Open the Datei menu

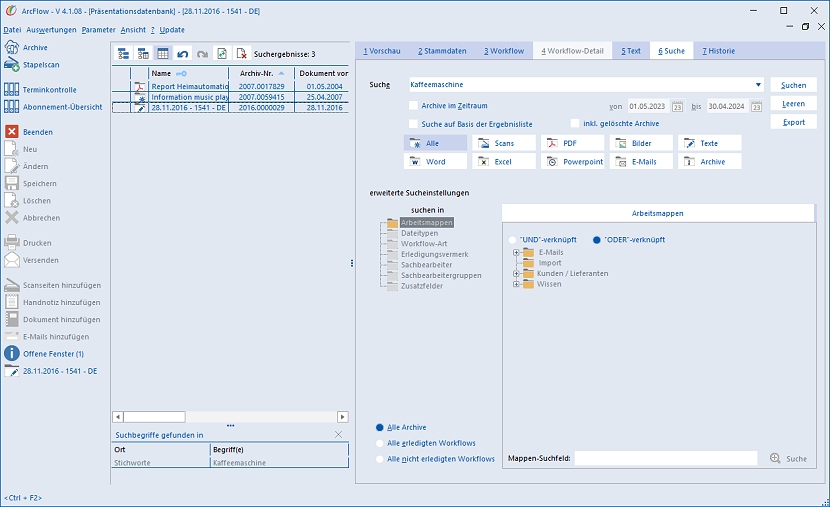[12, 30]
